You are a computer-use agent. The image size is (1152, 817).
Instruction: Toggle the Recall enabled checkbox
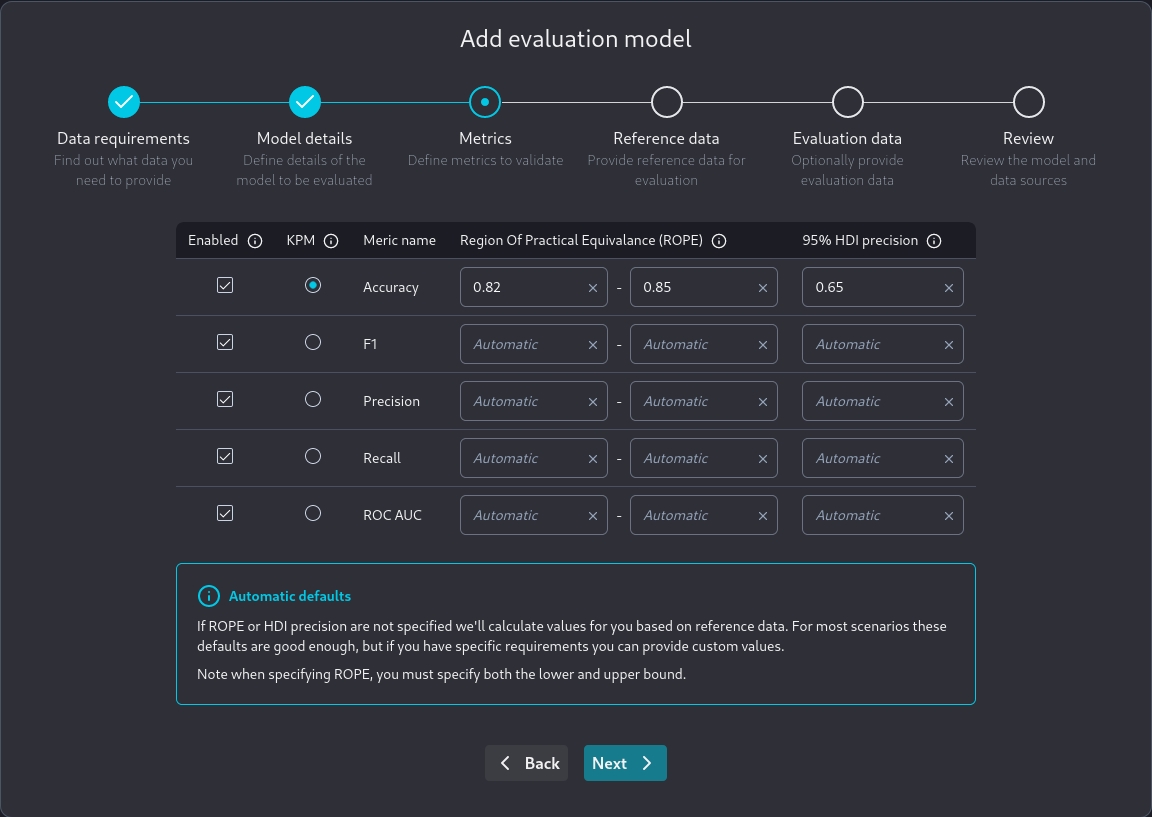pos(225,457)
